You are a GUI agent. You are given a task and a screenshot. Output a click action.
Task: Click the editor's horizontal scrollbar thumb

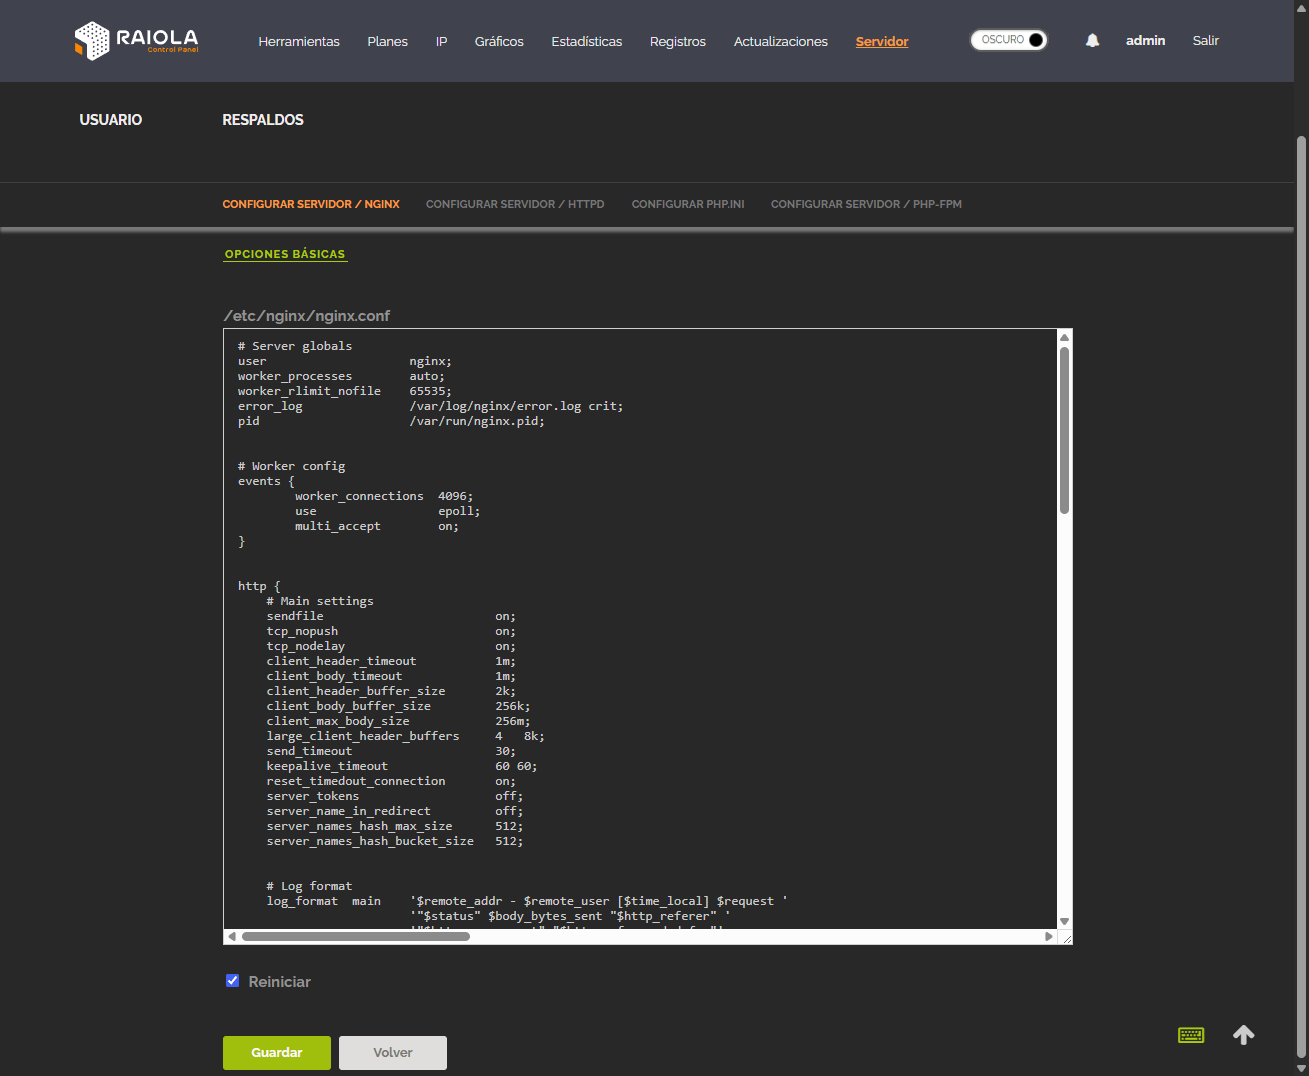pyautogui.click(x=355, y=937)
